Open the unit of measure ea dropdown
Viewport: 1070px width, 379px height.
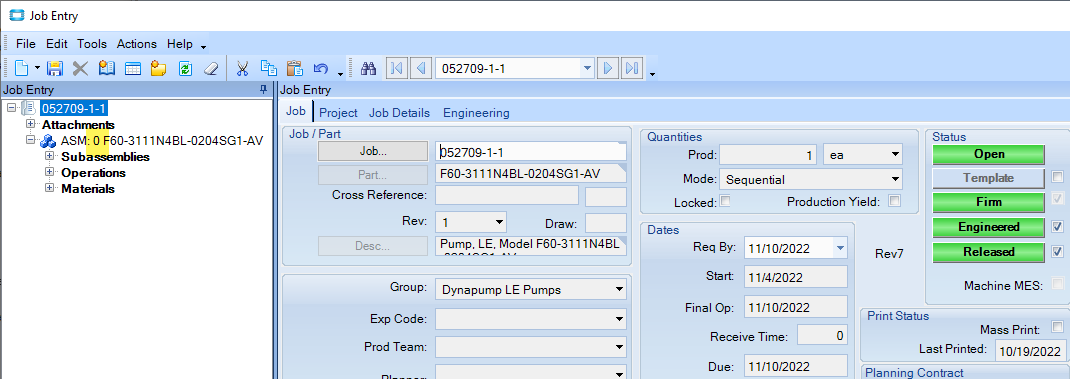tap(895, 154)
